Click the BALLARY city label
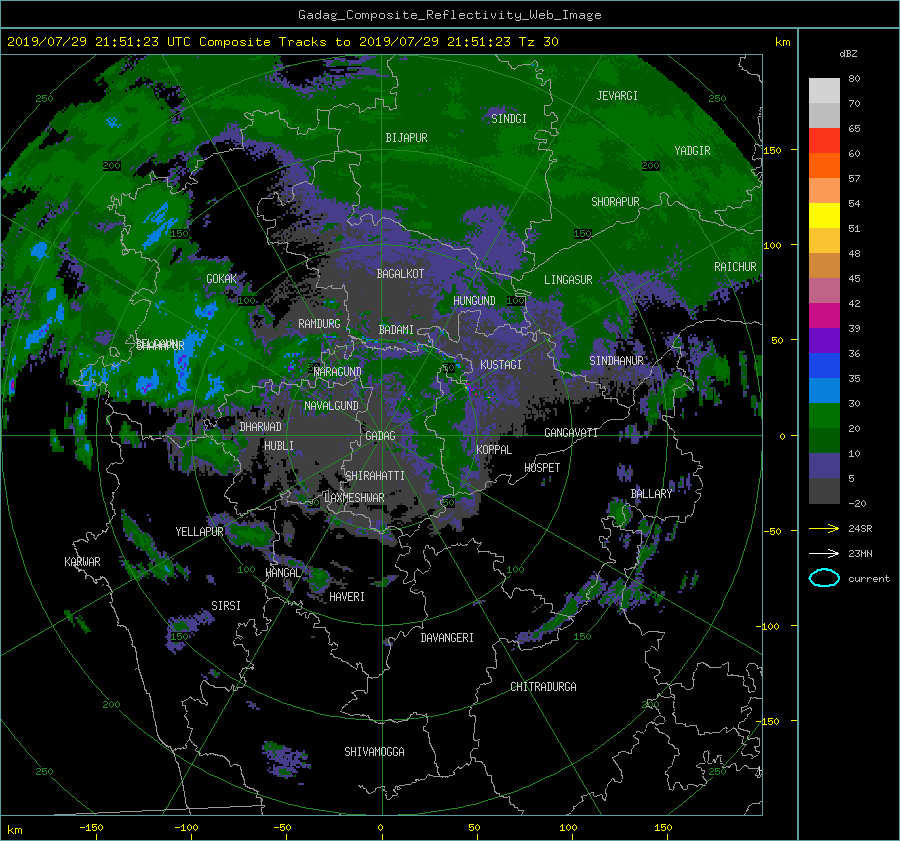This screenshot has width=900, height=841. (x=651, y=494)
